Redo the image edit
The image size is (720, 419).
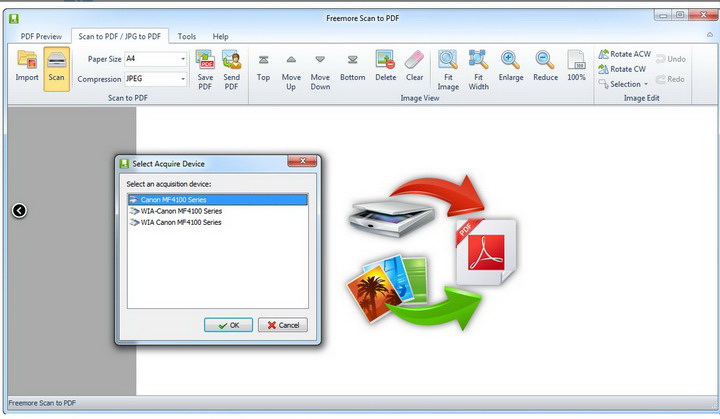(x=670, y=79)
